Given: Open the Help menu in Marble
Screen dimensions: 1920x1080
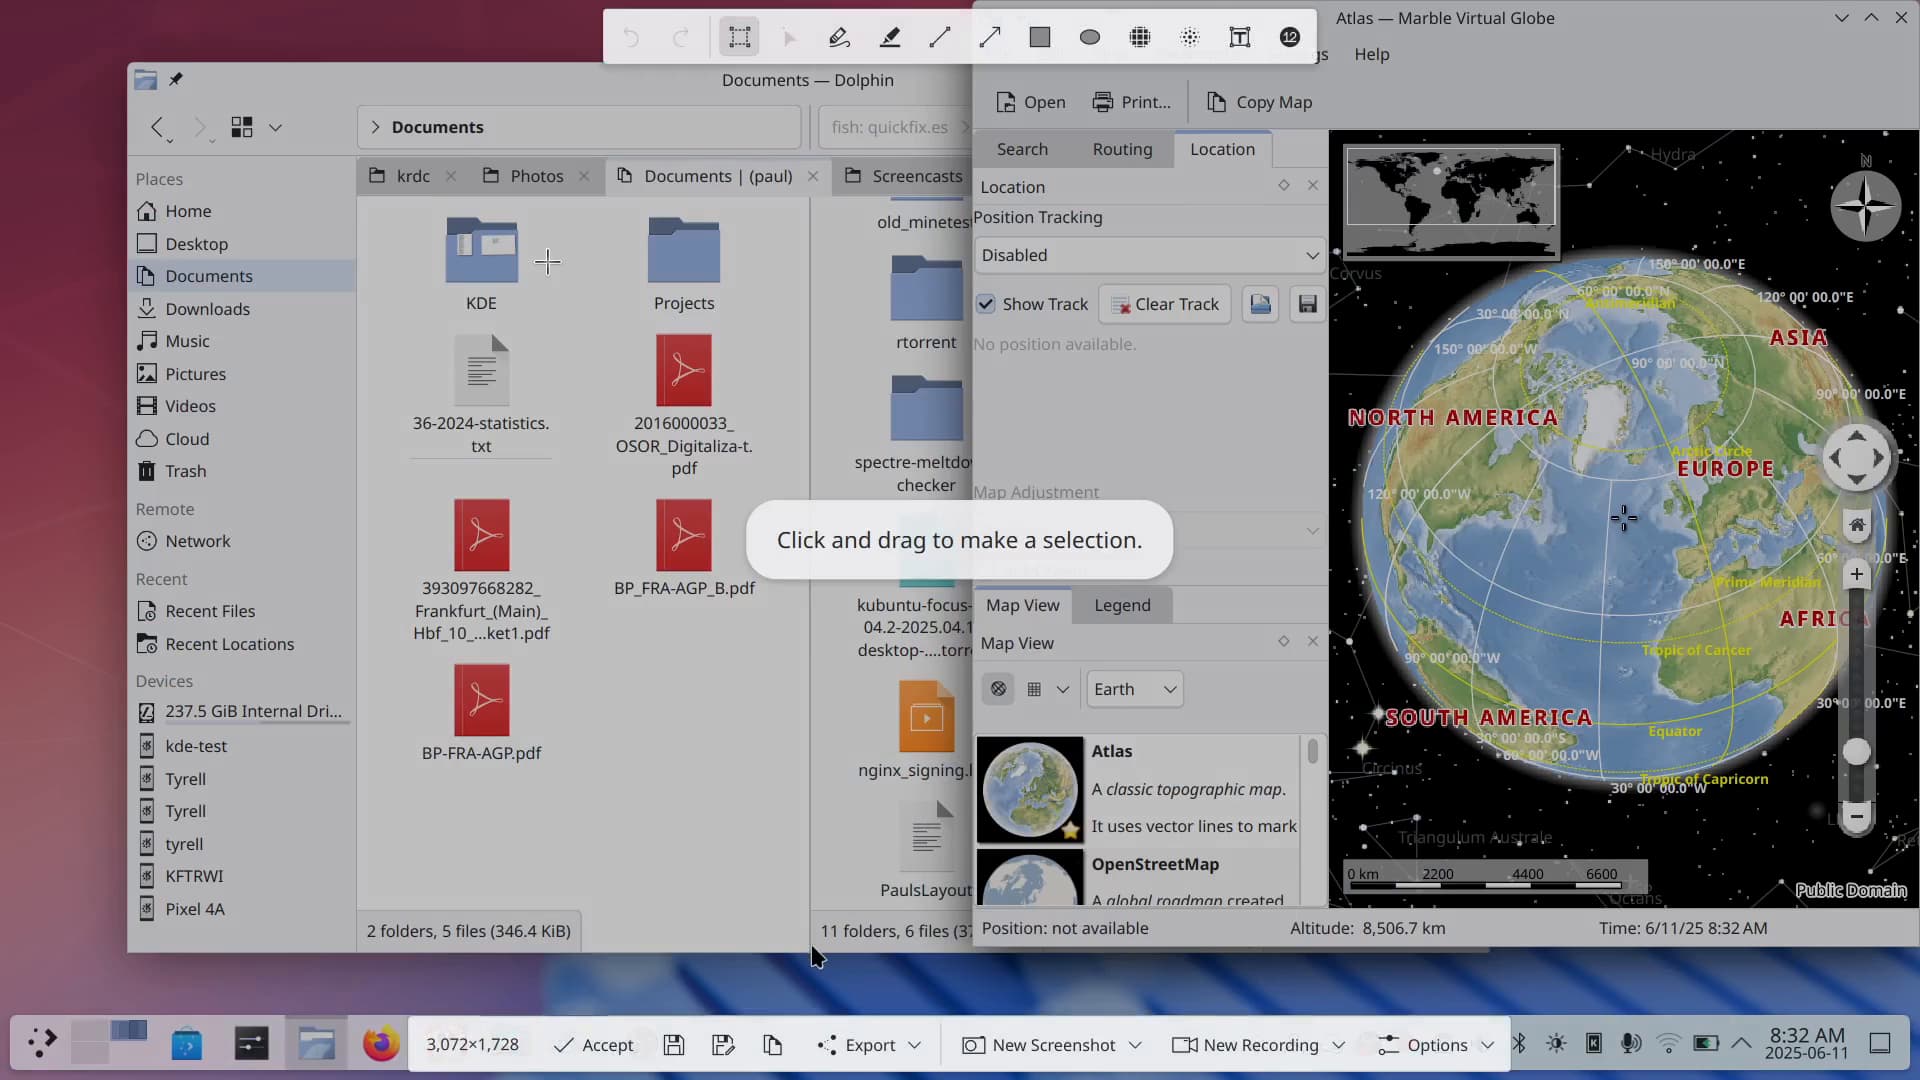Looking at the screenshot, I should click(x=1371, y=54).
